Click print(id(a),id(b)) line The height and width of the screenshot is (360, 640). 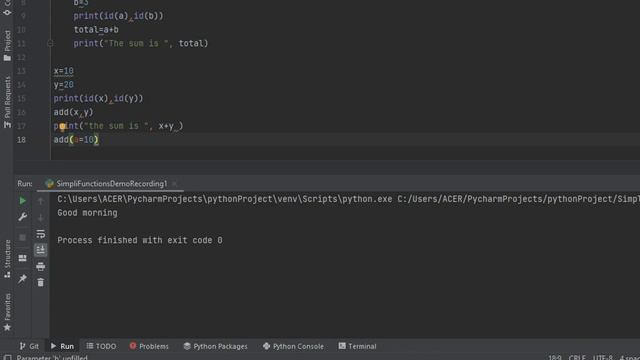click(x=118, y=16)
